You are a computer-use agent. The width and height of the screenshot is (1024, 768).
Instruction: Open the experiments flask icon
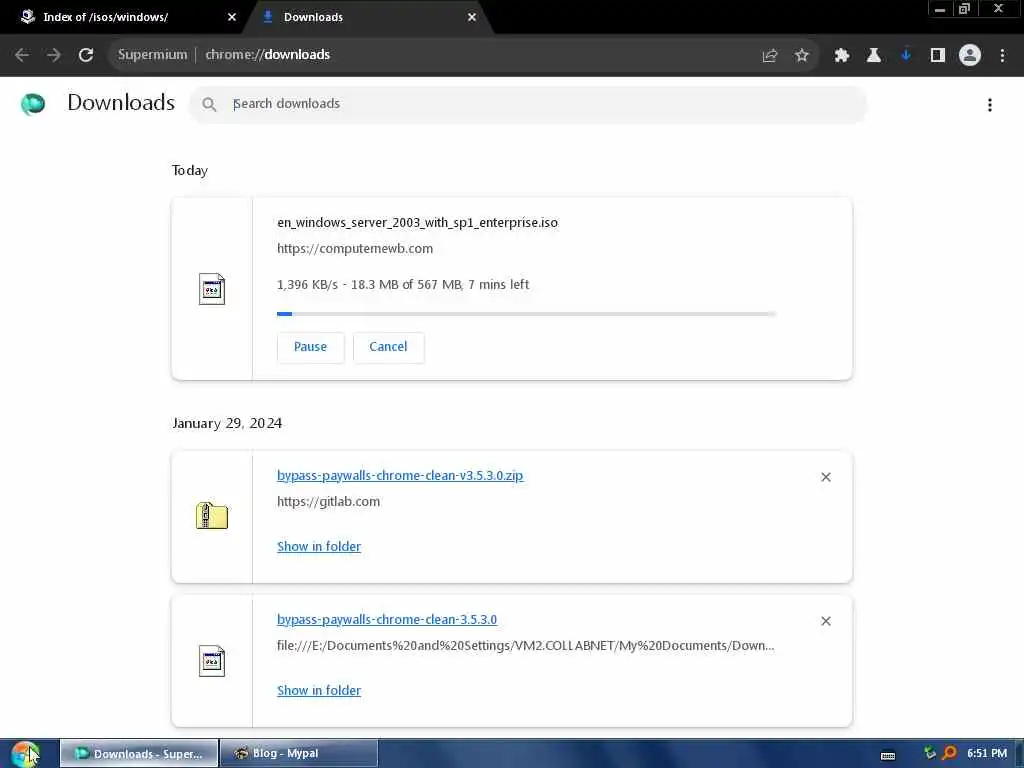874,56
